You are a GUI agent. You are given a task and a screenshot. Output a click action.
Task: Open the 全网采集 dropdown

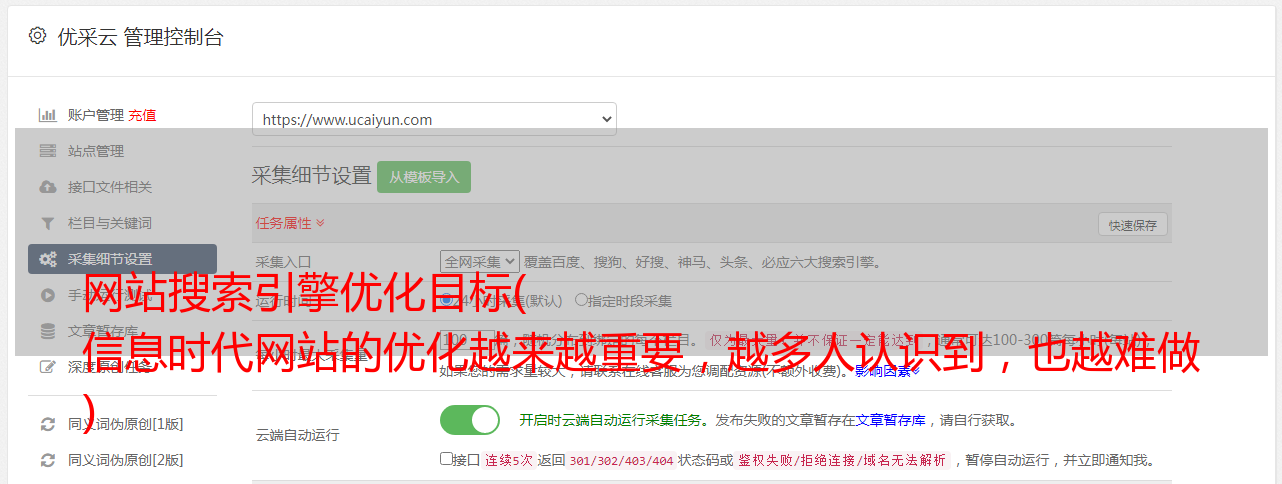[x=479, y=262]
